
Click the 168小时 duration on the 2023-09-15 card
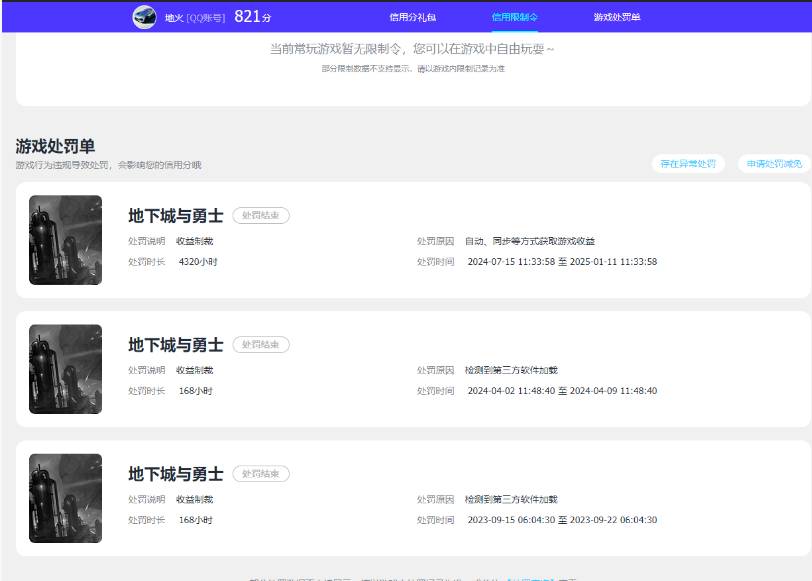tap(196, 519)
